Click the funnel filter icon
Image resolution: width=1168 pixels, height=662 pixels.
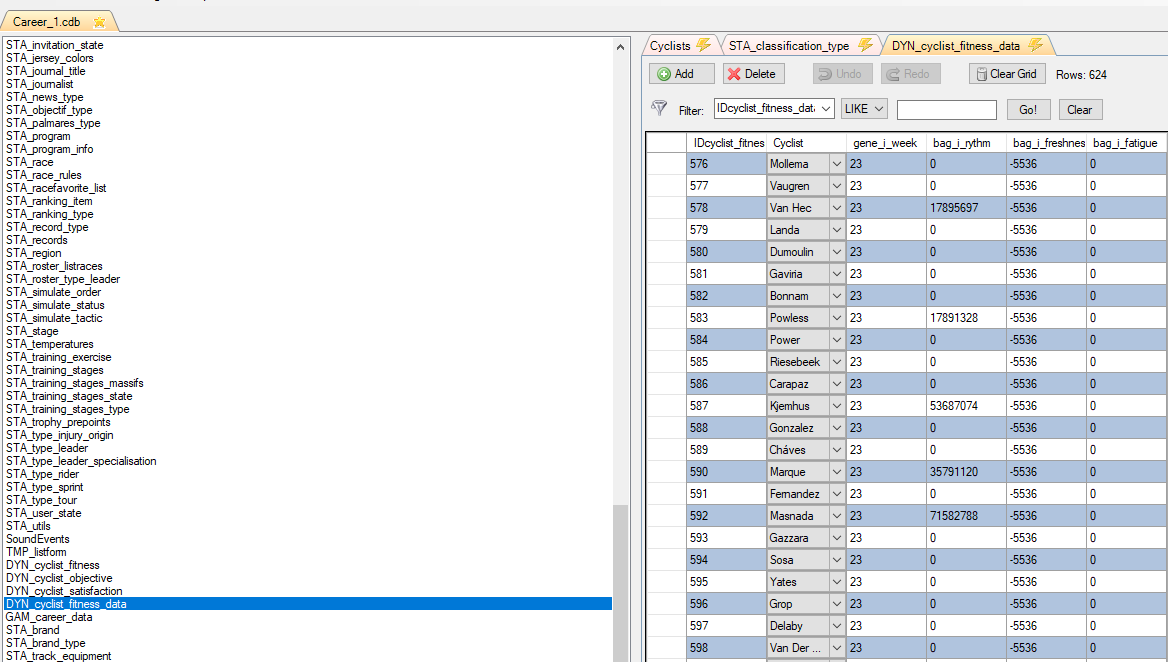[659, 108]
